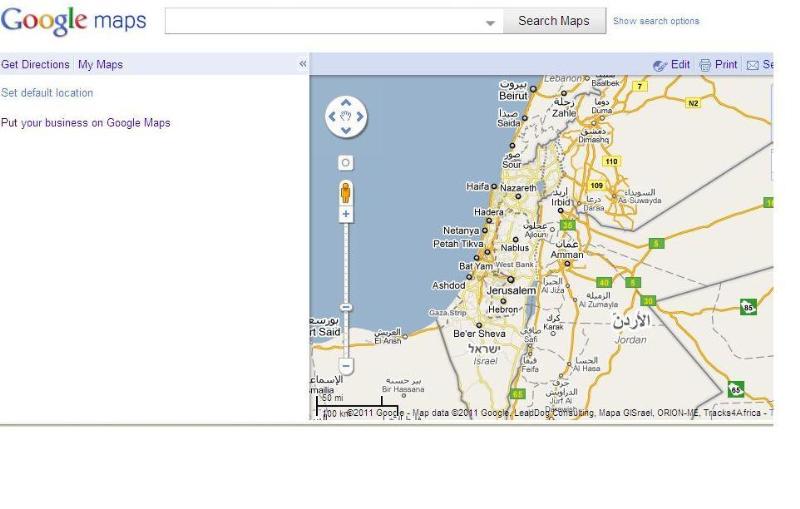This screenshot has height=509, width=800.
Task: Click the Search Maps button
Action: [x=554, y=21]
